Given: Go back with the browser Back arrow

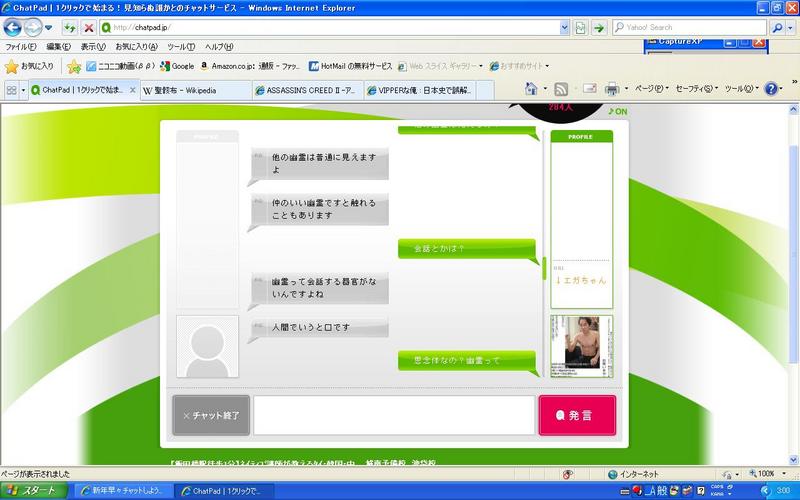Looking at the screenshot, I should tap(12, 27).
